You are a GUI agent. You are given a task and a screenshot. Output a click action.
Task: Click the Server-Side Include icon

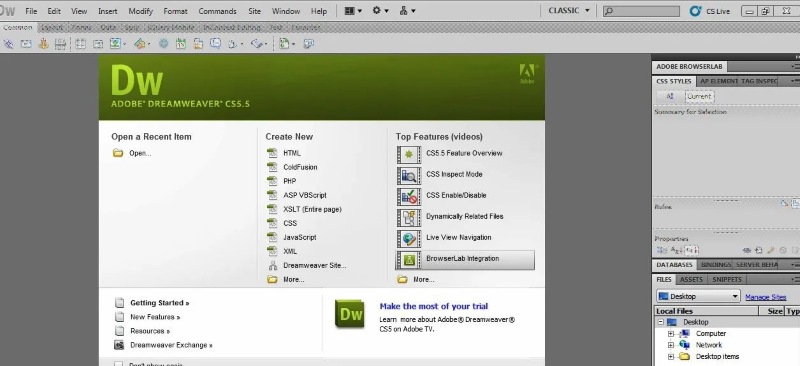tap(198, 44)
